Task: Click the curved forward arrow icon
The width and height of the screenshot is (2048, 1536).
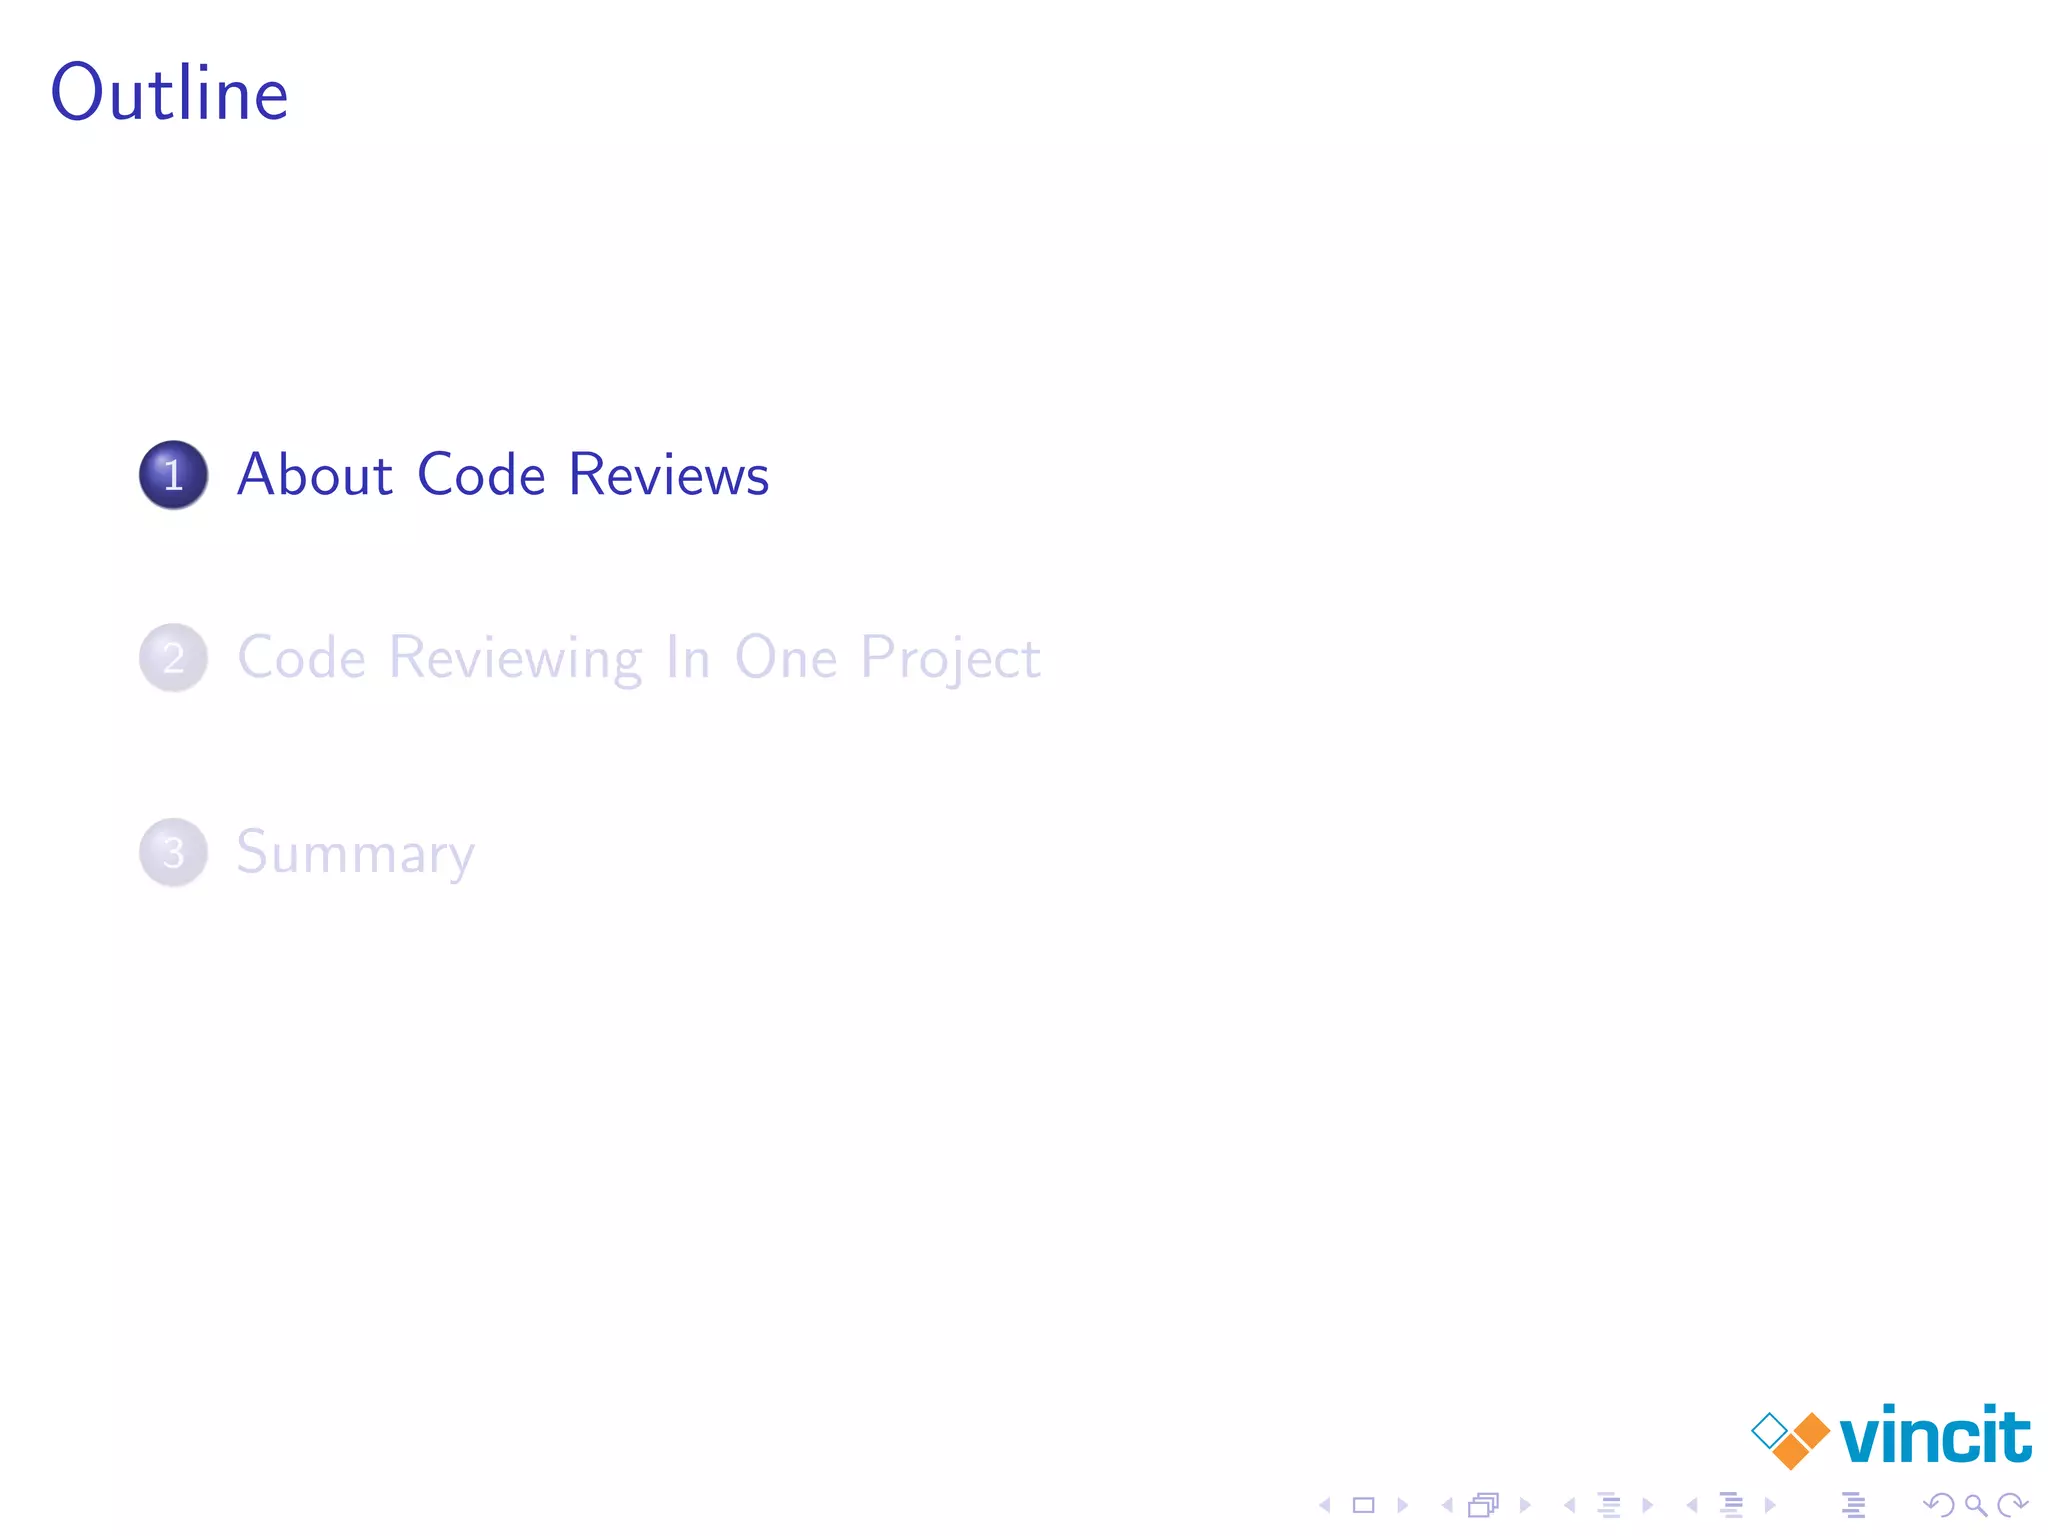Action: point(2012,1505)
